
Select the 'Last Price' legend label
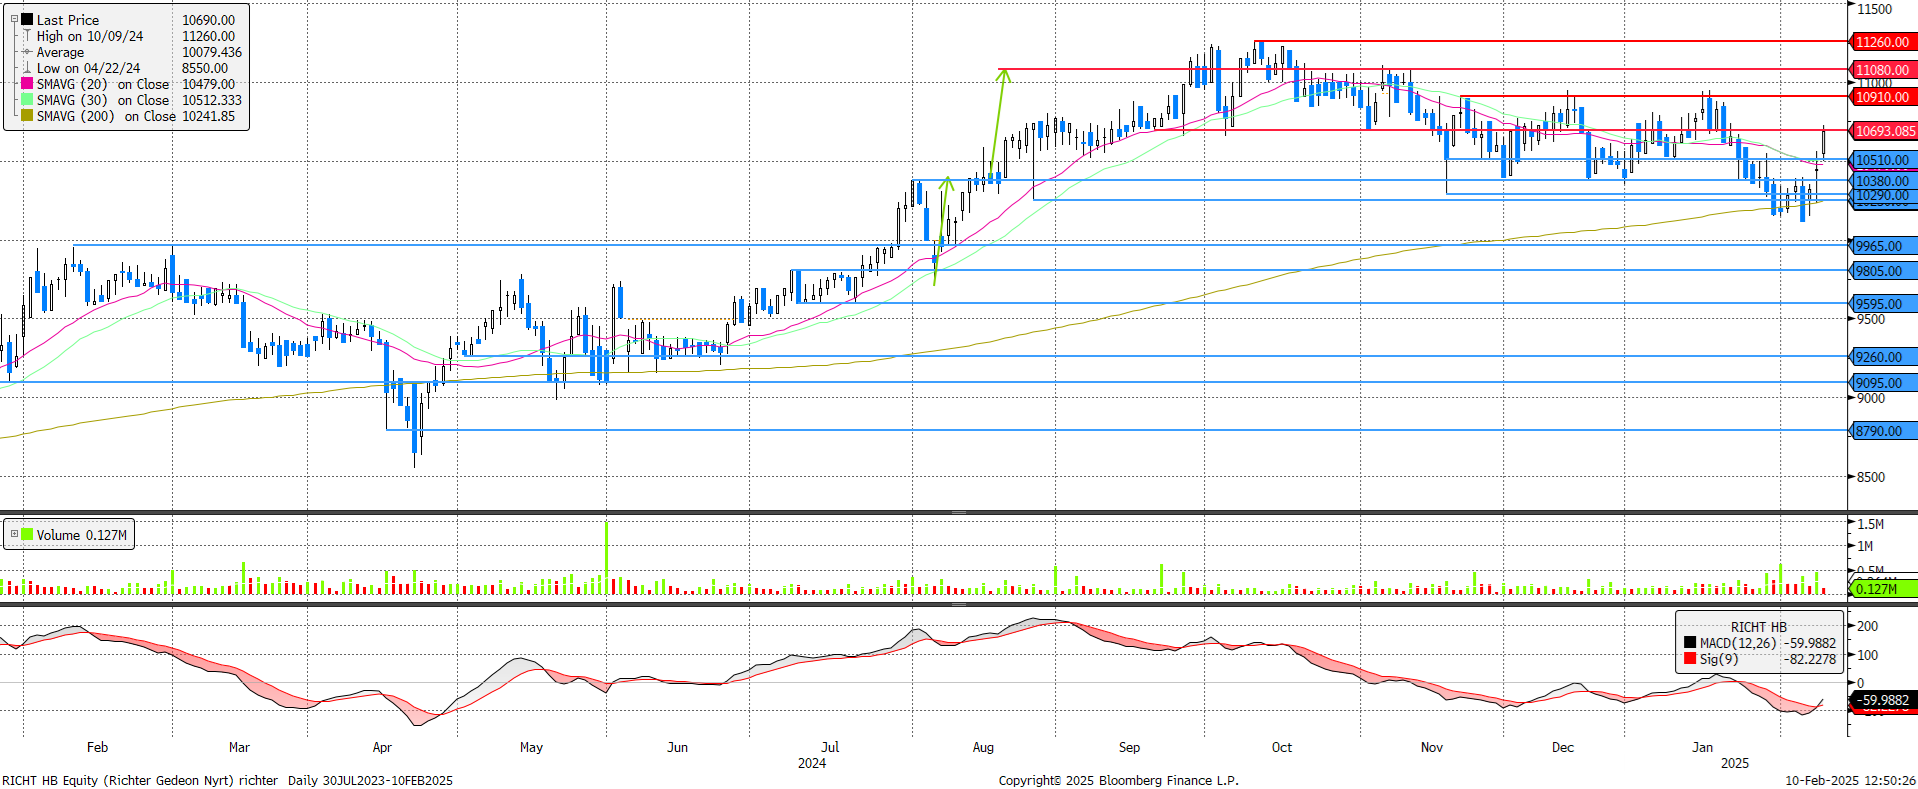(x=68, y=20)
